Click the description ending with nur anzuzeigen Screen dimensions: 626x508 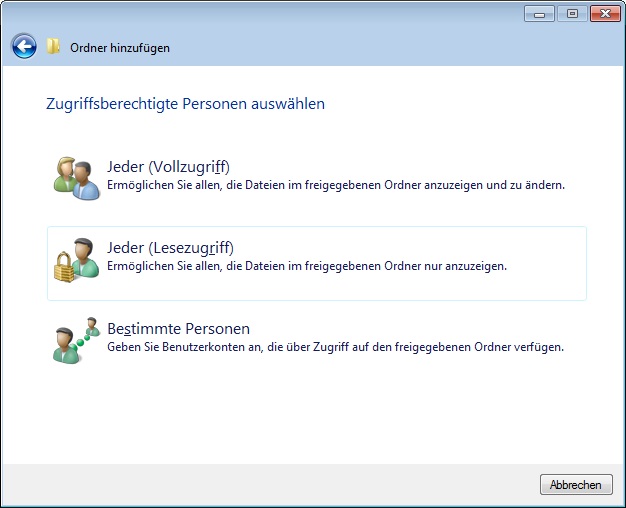pos(306,266)
